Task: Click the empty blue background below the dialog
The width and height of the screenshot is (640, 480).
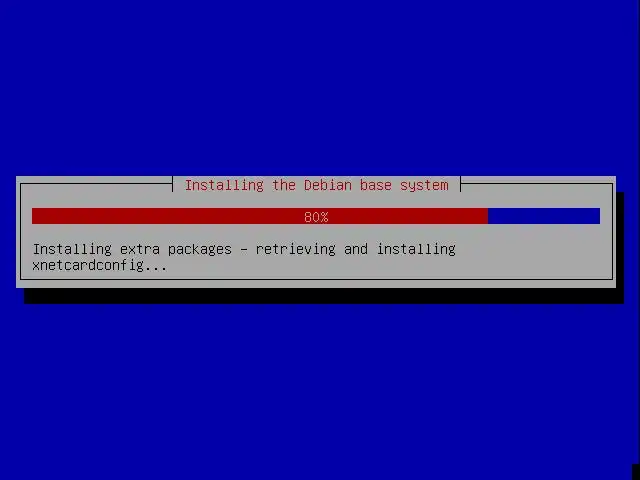Action: point(320,392)
